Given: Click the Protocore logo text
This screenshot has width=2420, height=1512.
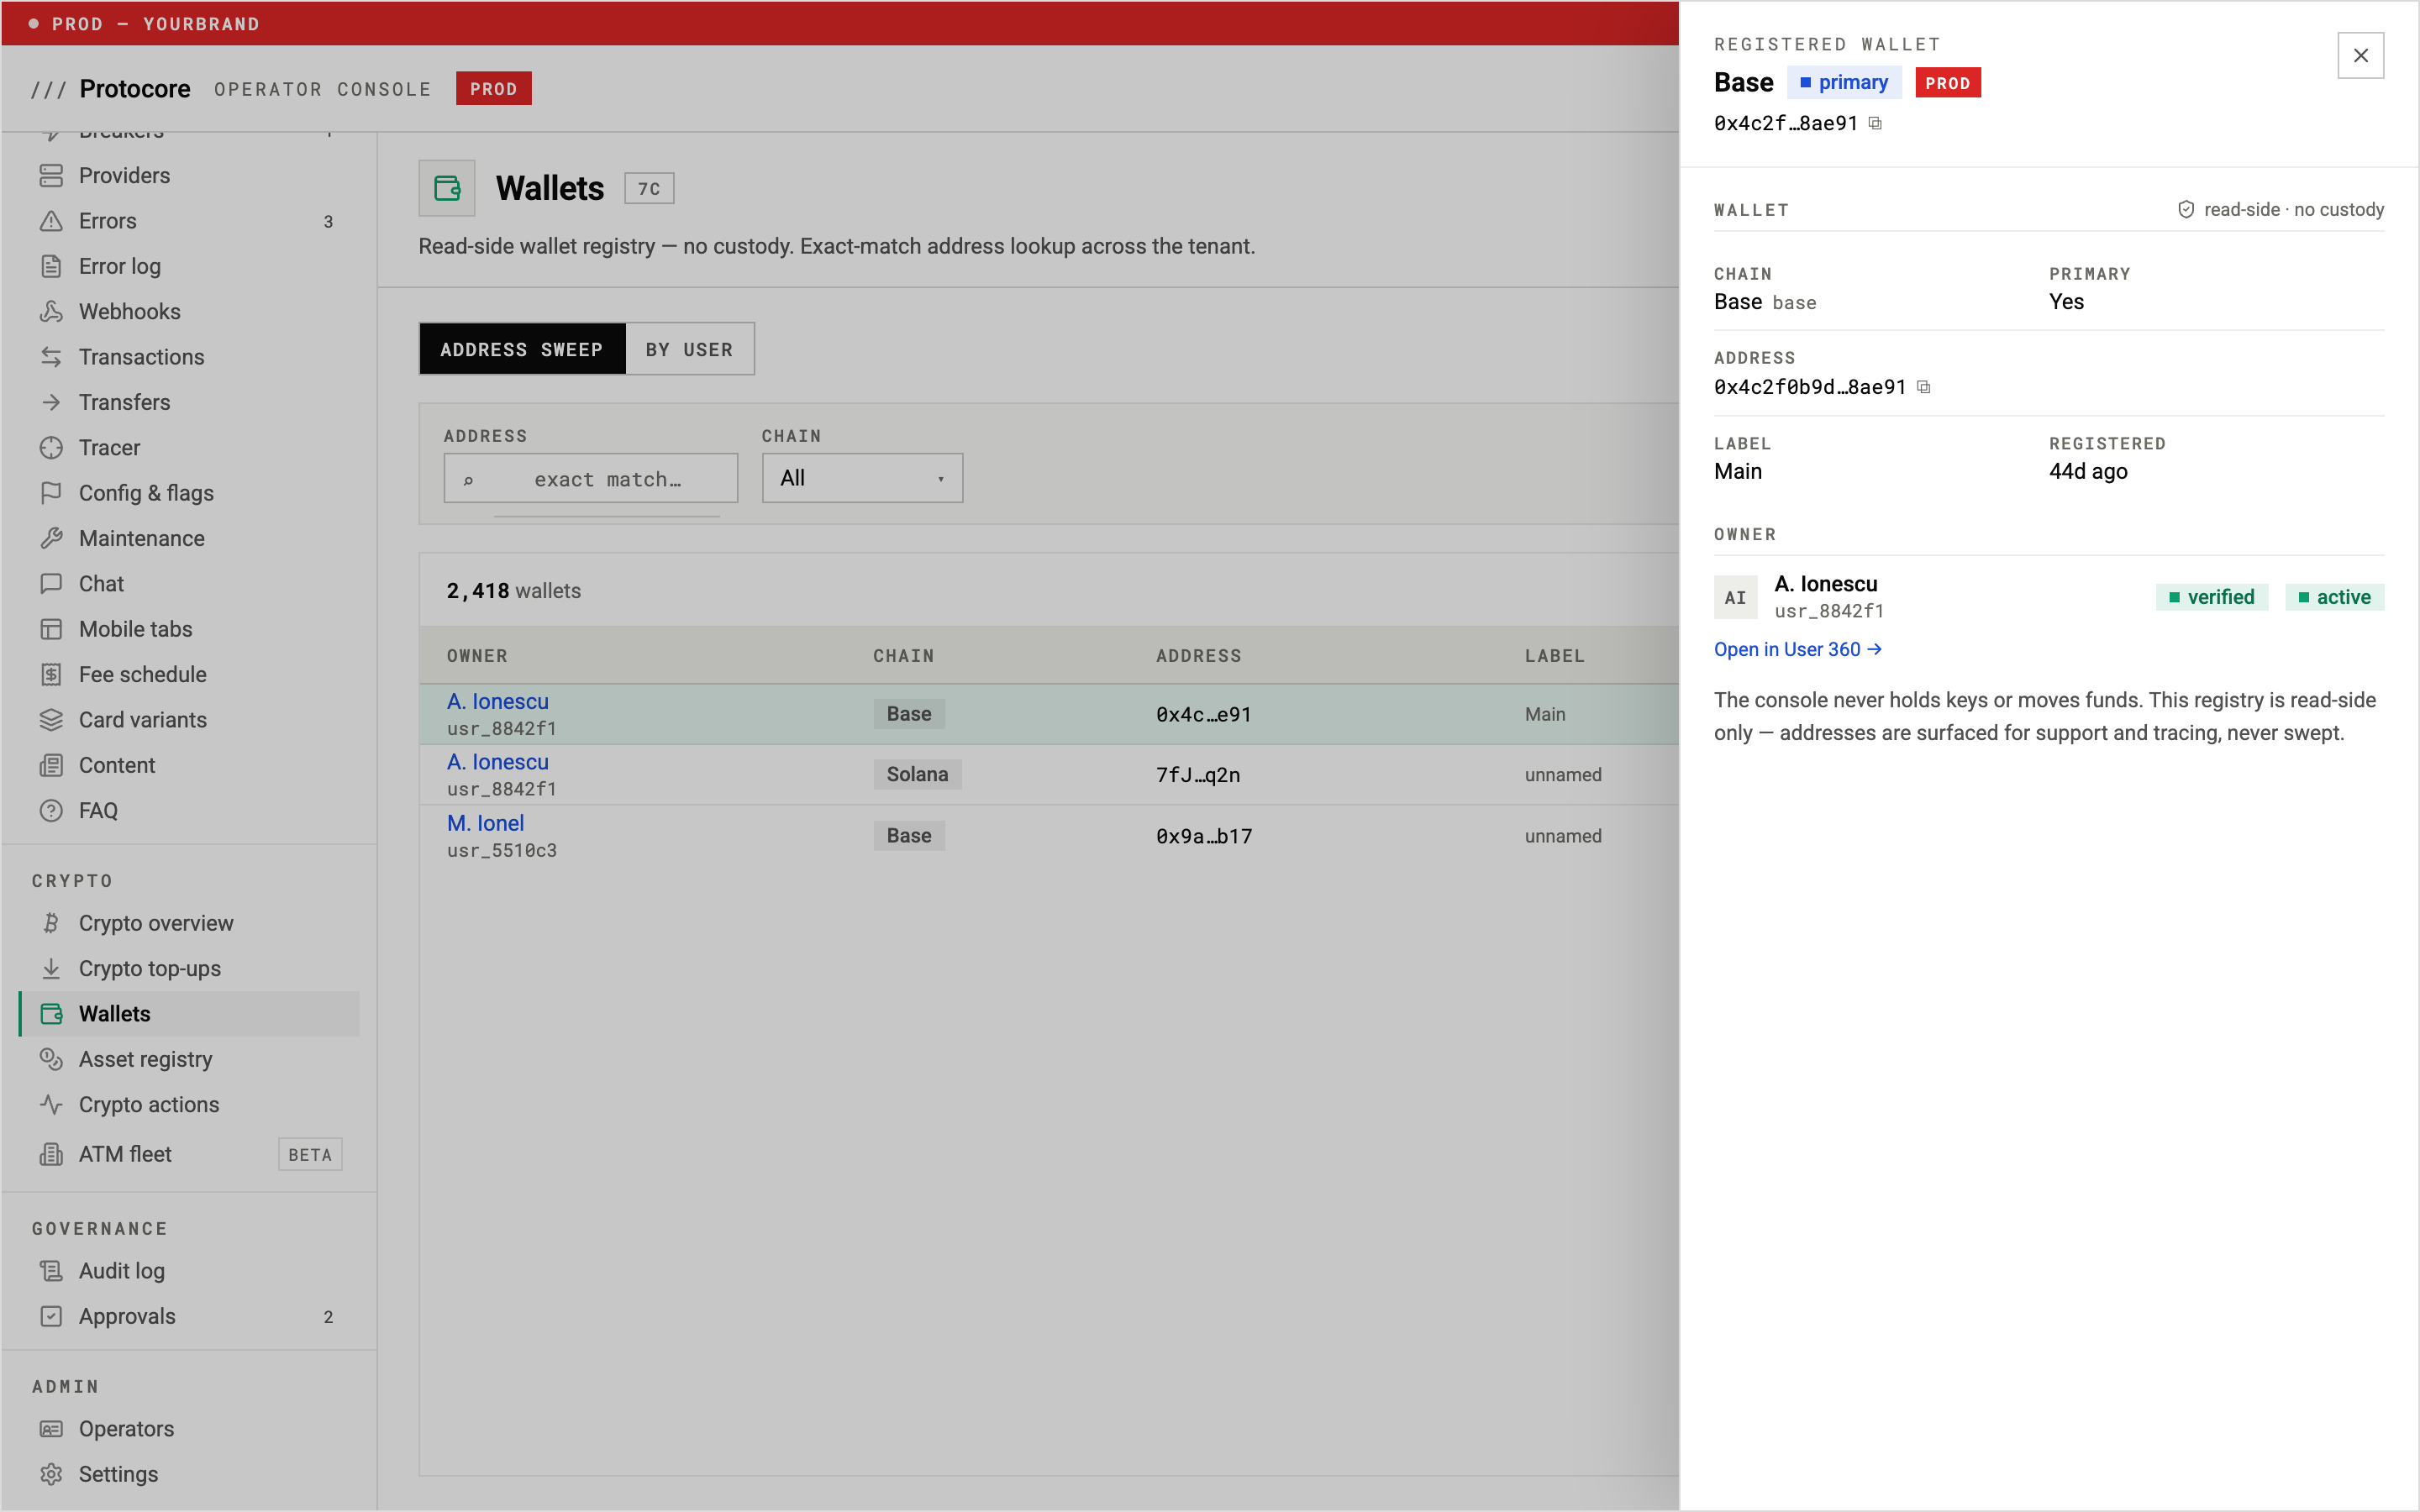Looking at the screenshot, I should (x=134, y=88).
